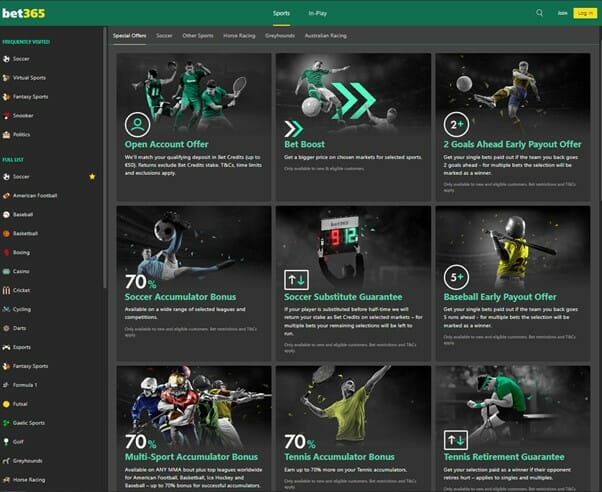Select the Horse Racing tab
602x492 pixels.
(239, 36)
